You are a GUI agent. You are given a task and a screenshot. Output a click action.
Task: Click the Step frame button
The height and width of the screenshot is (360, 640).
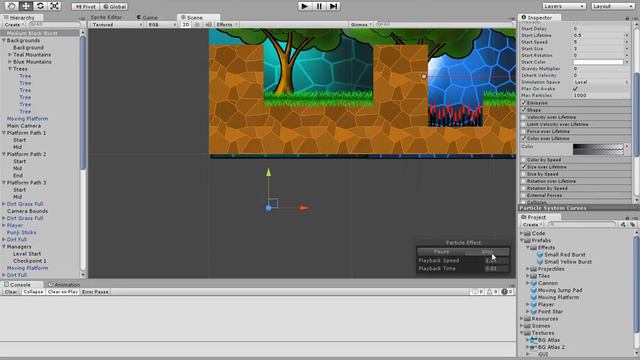333,6
